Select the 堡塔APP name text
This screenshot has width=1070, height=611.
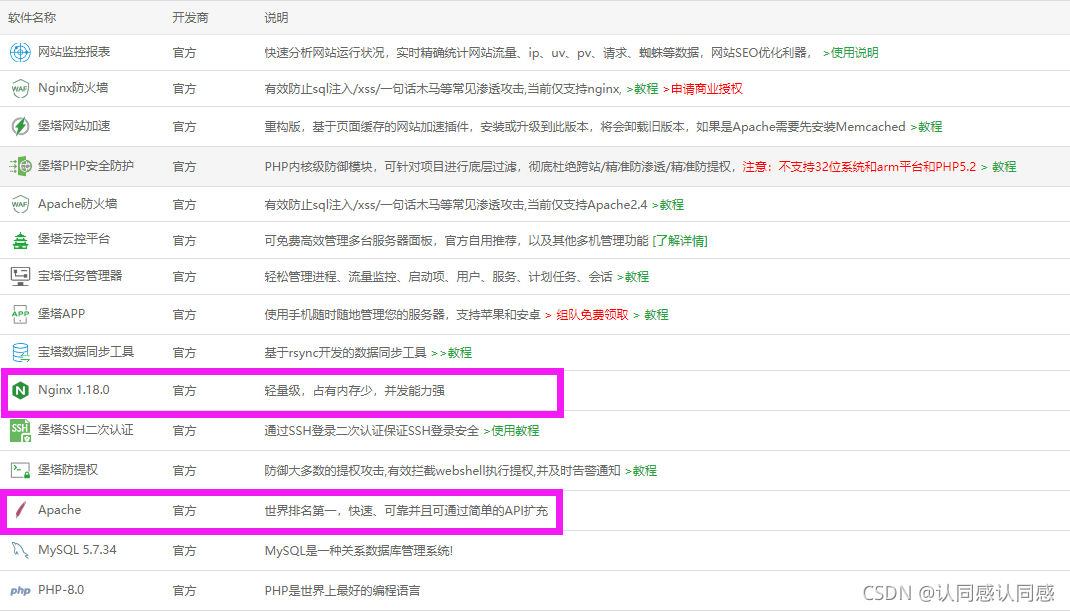point(61,314)
